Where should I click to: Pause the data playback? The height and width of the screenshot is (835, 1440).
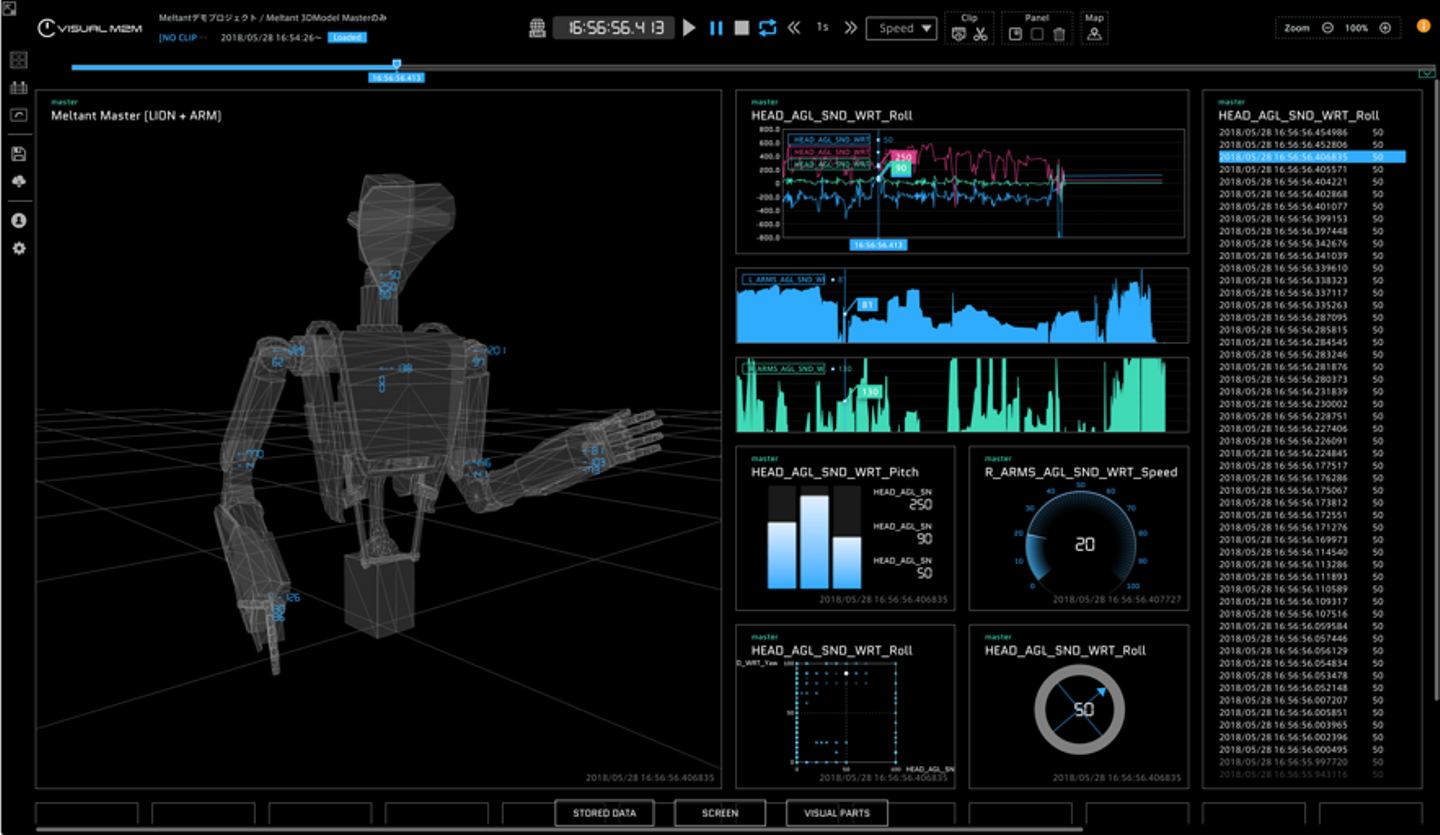click(x=716, y=28)
